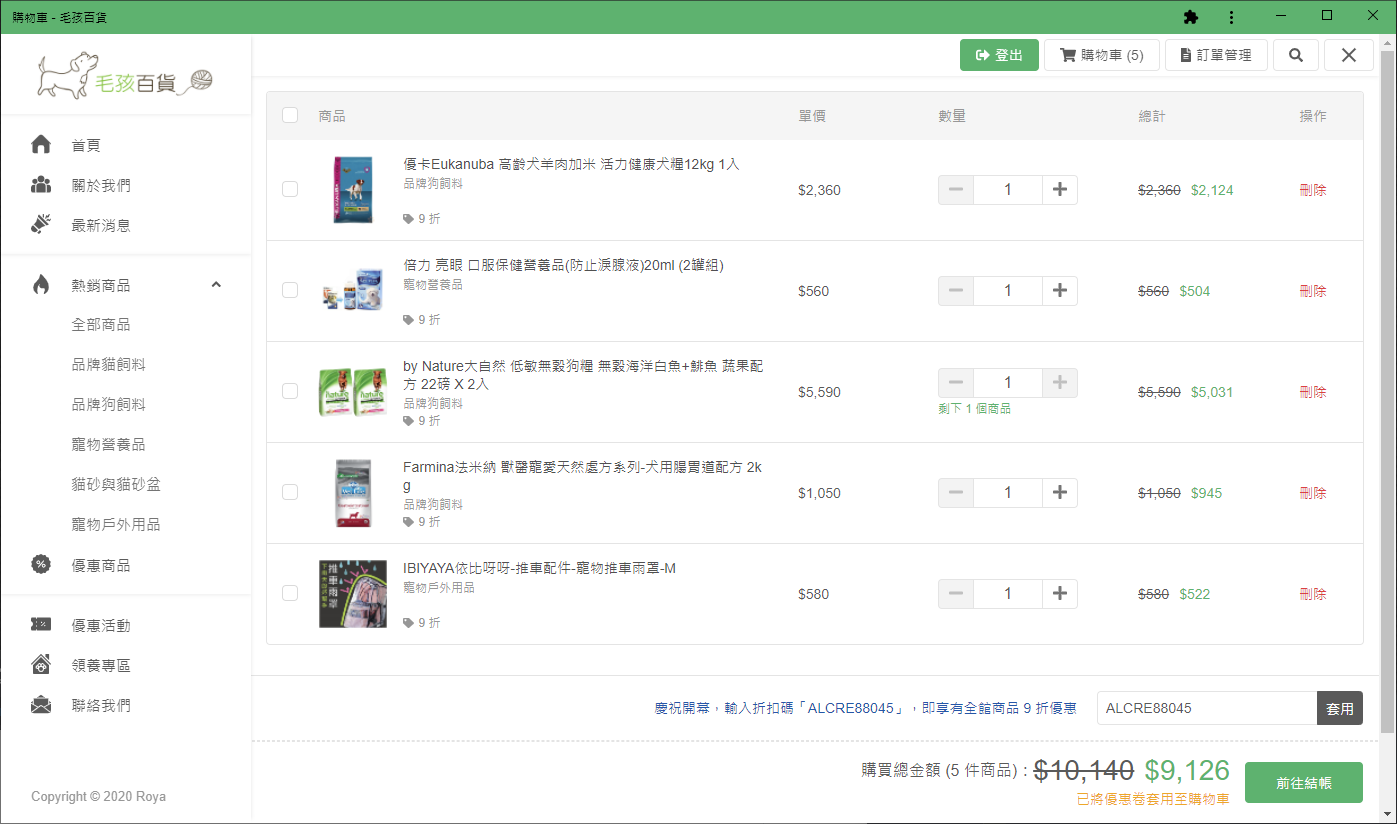Click the 9 折 tag on IBIYAYA row
This screenshot has width=1397, height=824.
coord(421,623)
